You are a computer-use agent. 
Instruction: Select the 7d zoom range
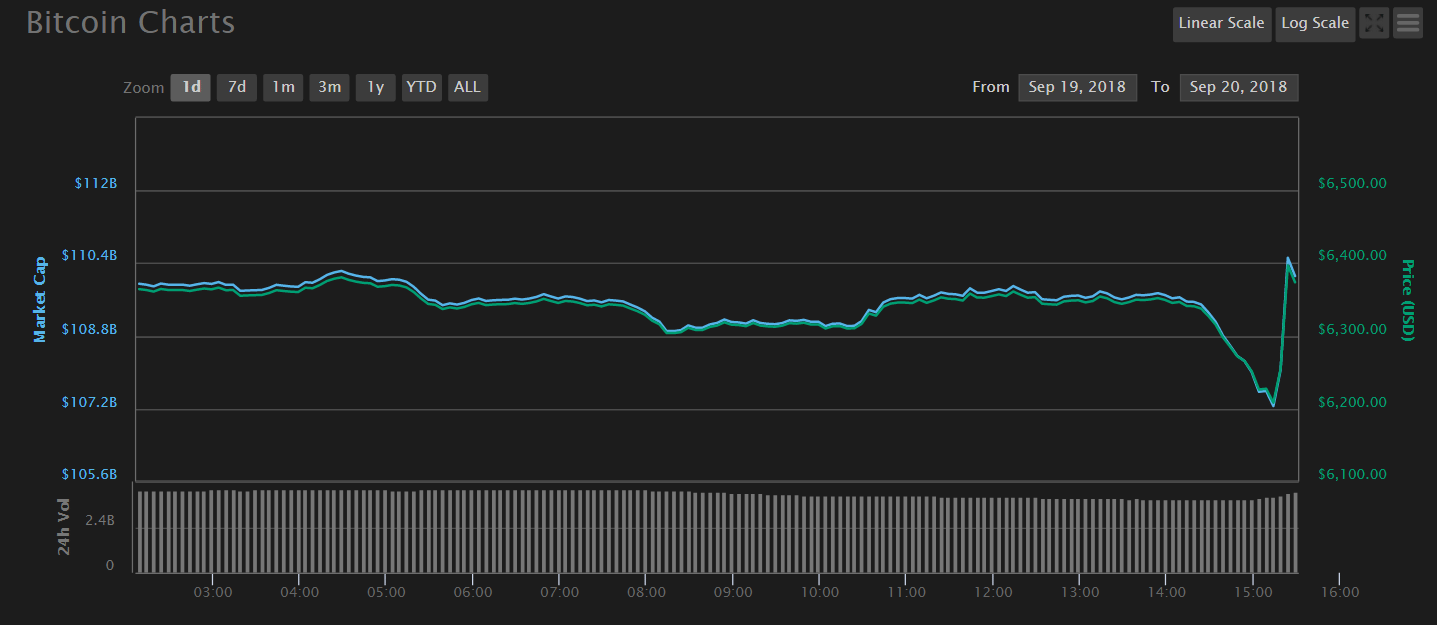237,87
